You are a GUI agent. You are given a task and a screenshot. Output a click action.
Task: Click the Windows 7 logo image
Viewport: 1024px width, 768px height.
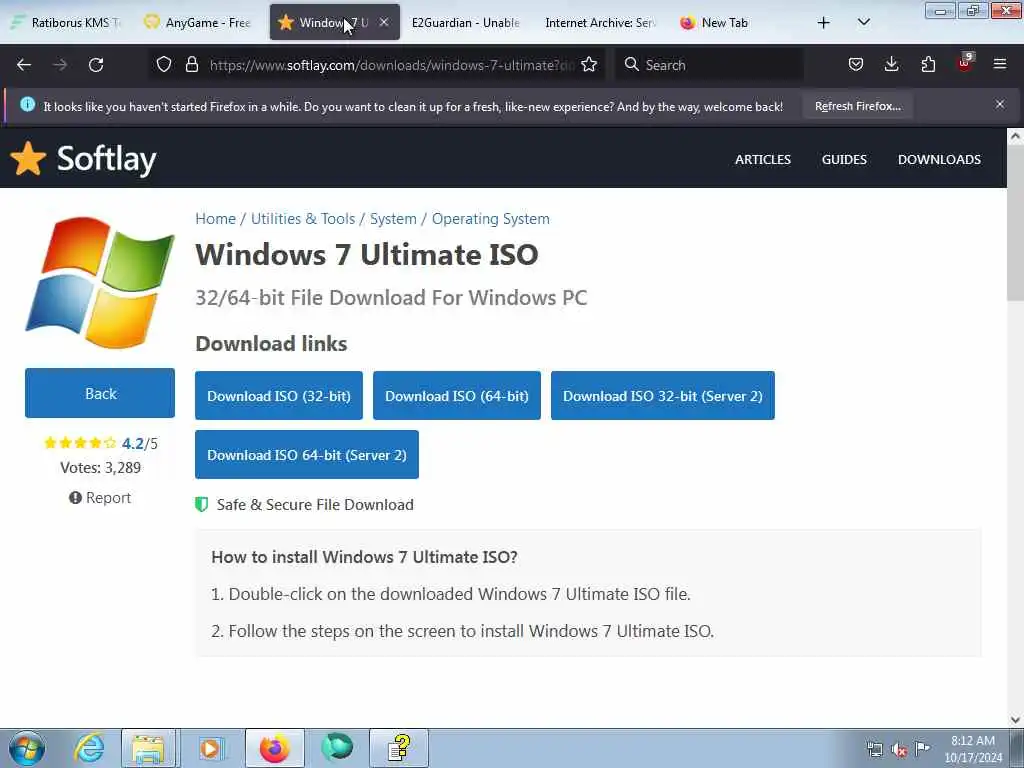click(100, 282)
